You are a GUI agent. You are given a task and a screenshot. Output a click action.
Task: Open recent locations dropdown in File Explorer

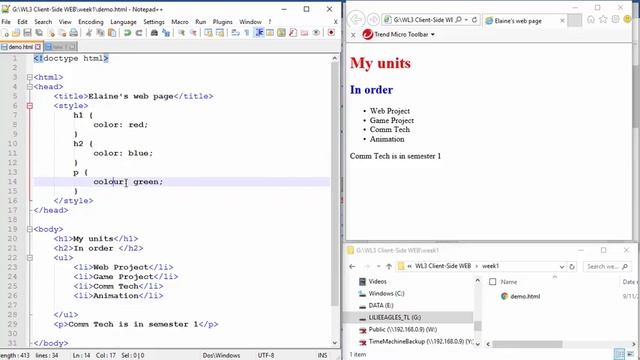378,266
